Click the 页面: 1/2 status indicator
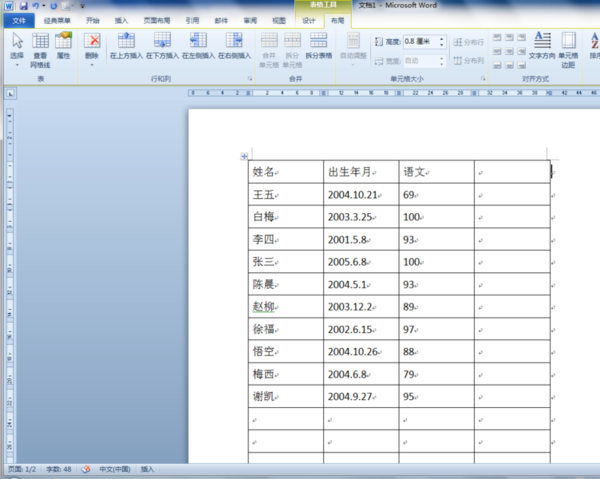 click(x=22, y=469)
